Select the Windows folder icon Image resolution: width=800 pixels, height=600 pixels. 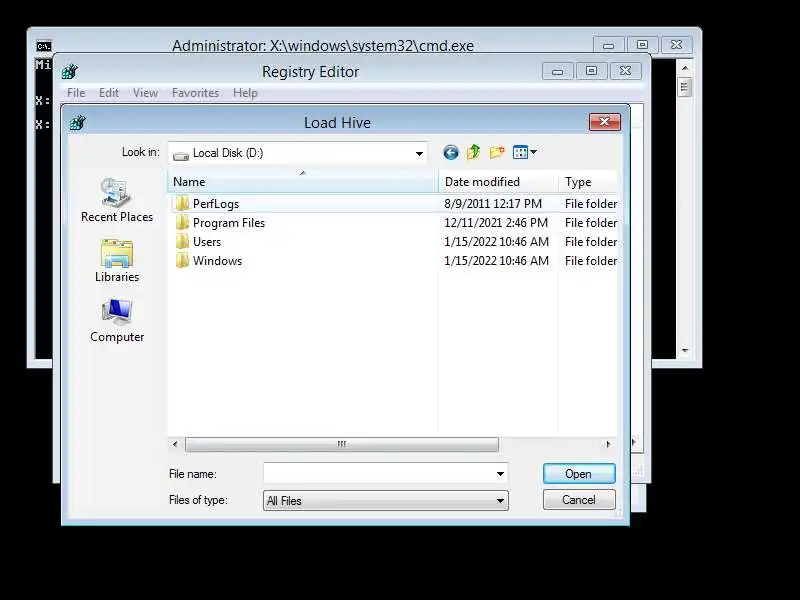pyautogui.click(x=182, y=260)
